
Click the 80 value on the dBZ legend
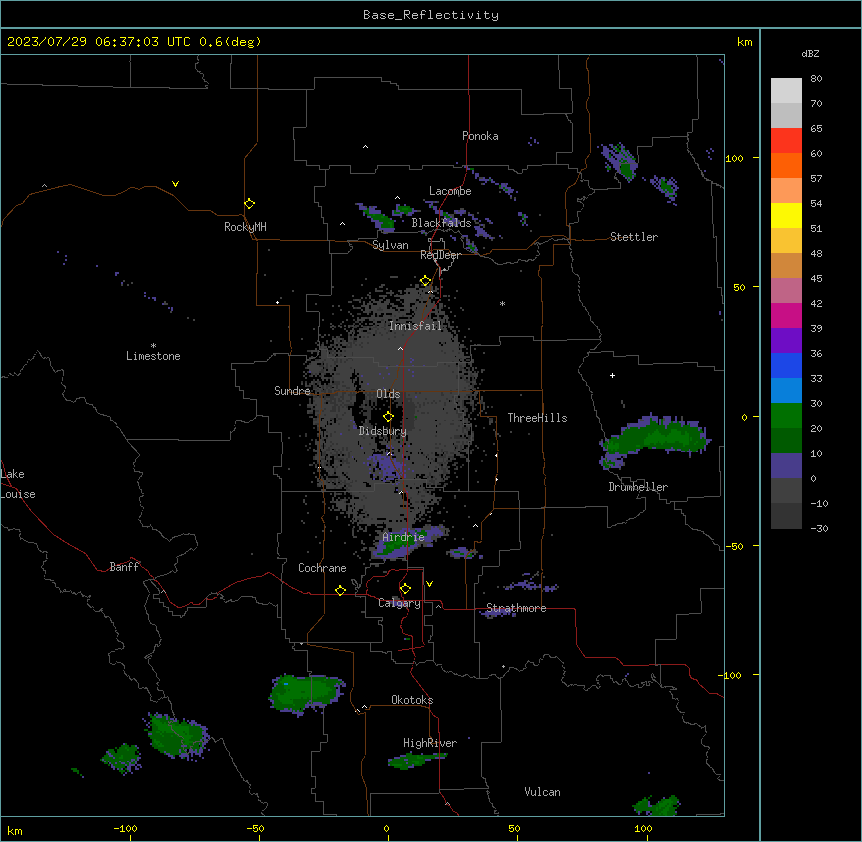click(x=816, y=79)
